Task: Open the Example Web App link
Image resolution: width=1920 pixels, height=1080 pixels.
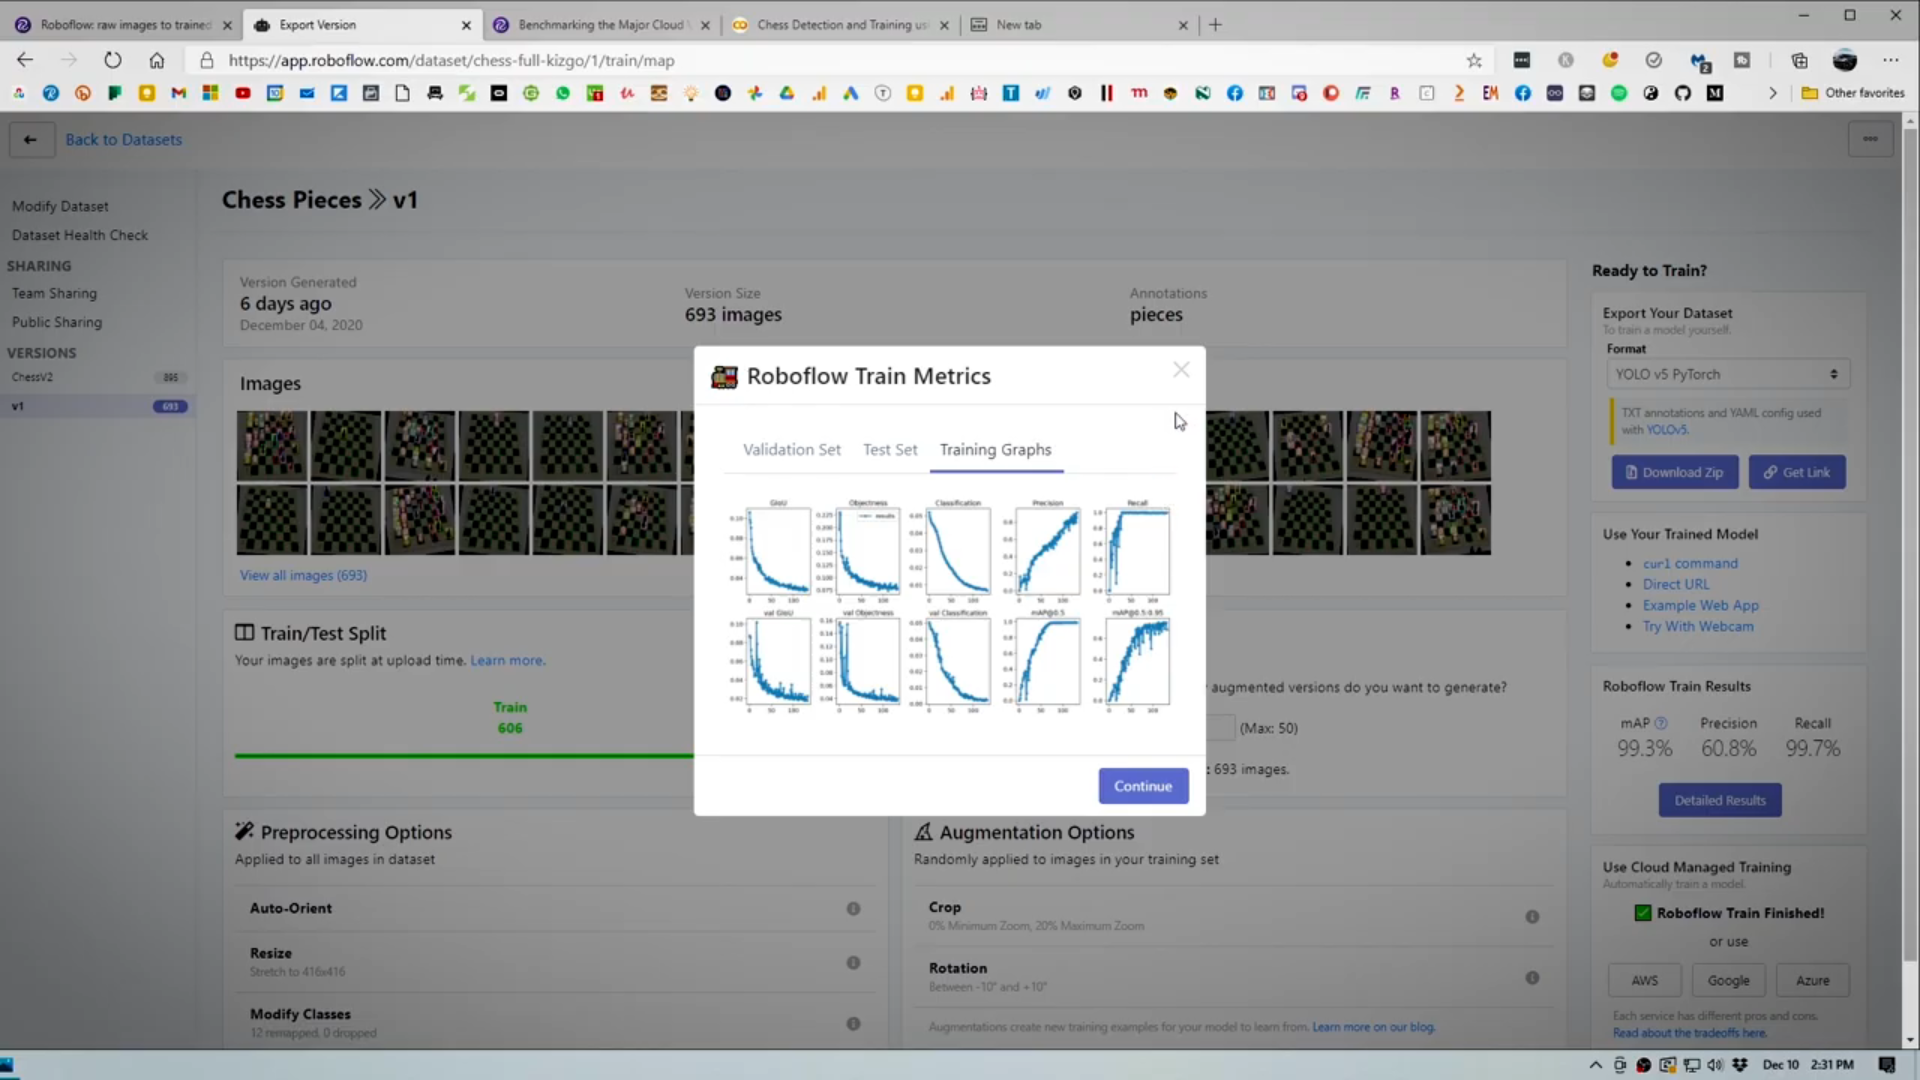Action: coord(1700,605)
